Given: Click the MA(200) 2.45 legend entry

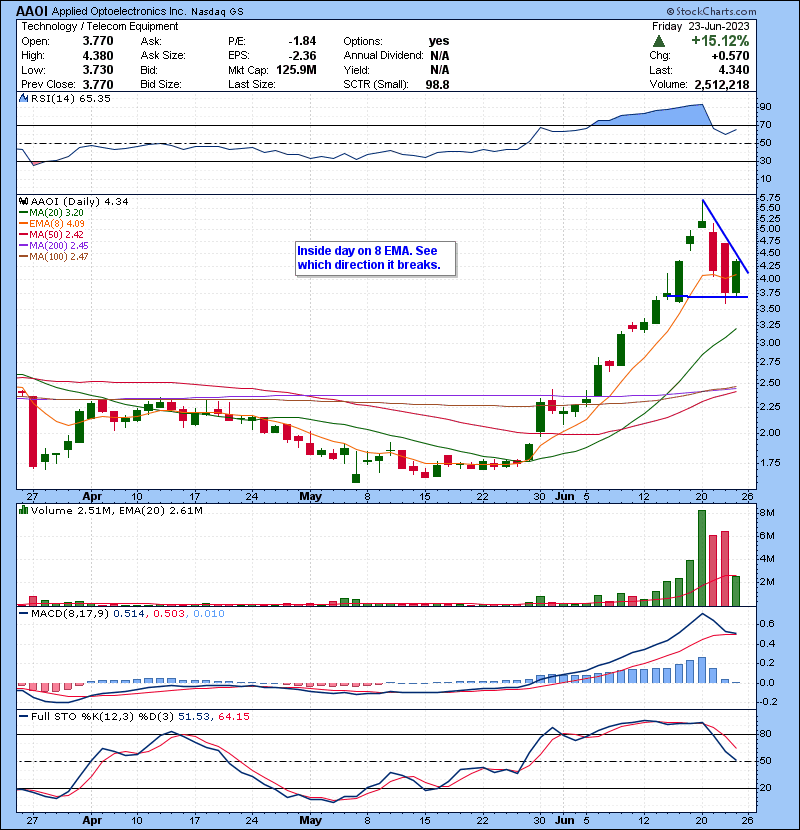Looking at the screenshot, I should click(53, 246).
